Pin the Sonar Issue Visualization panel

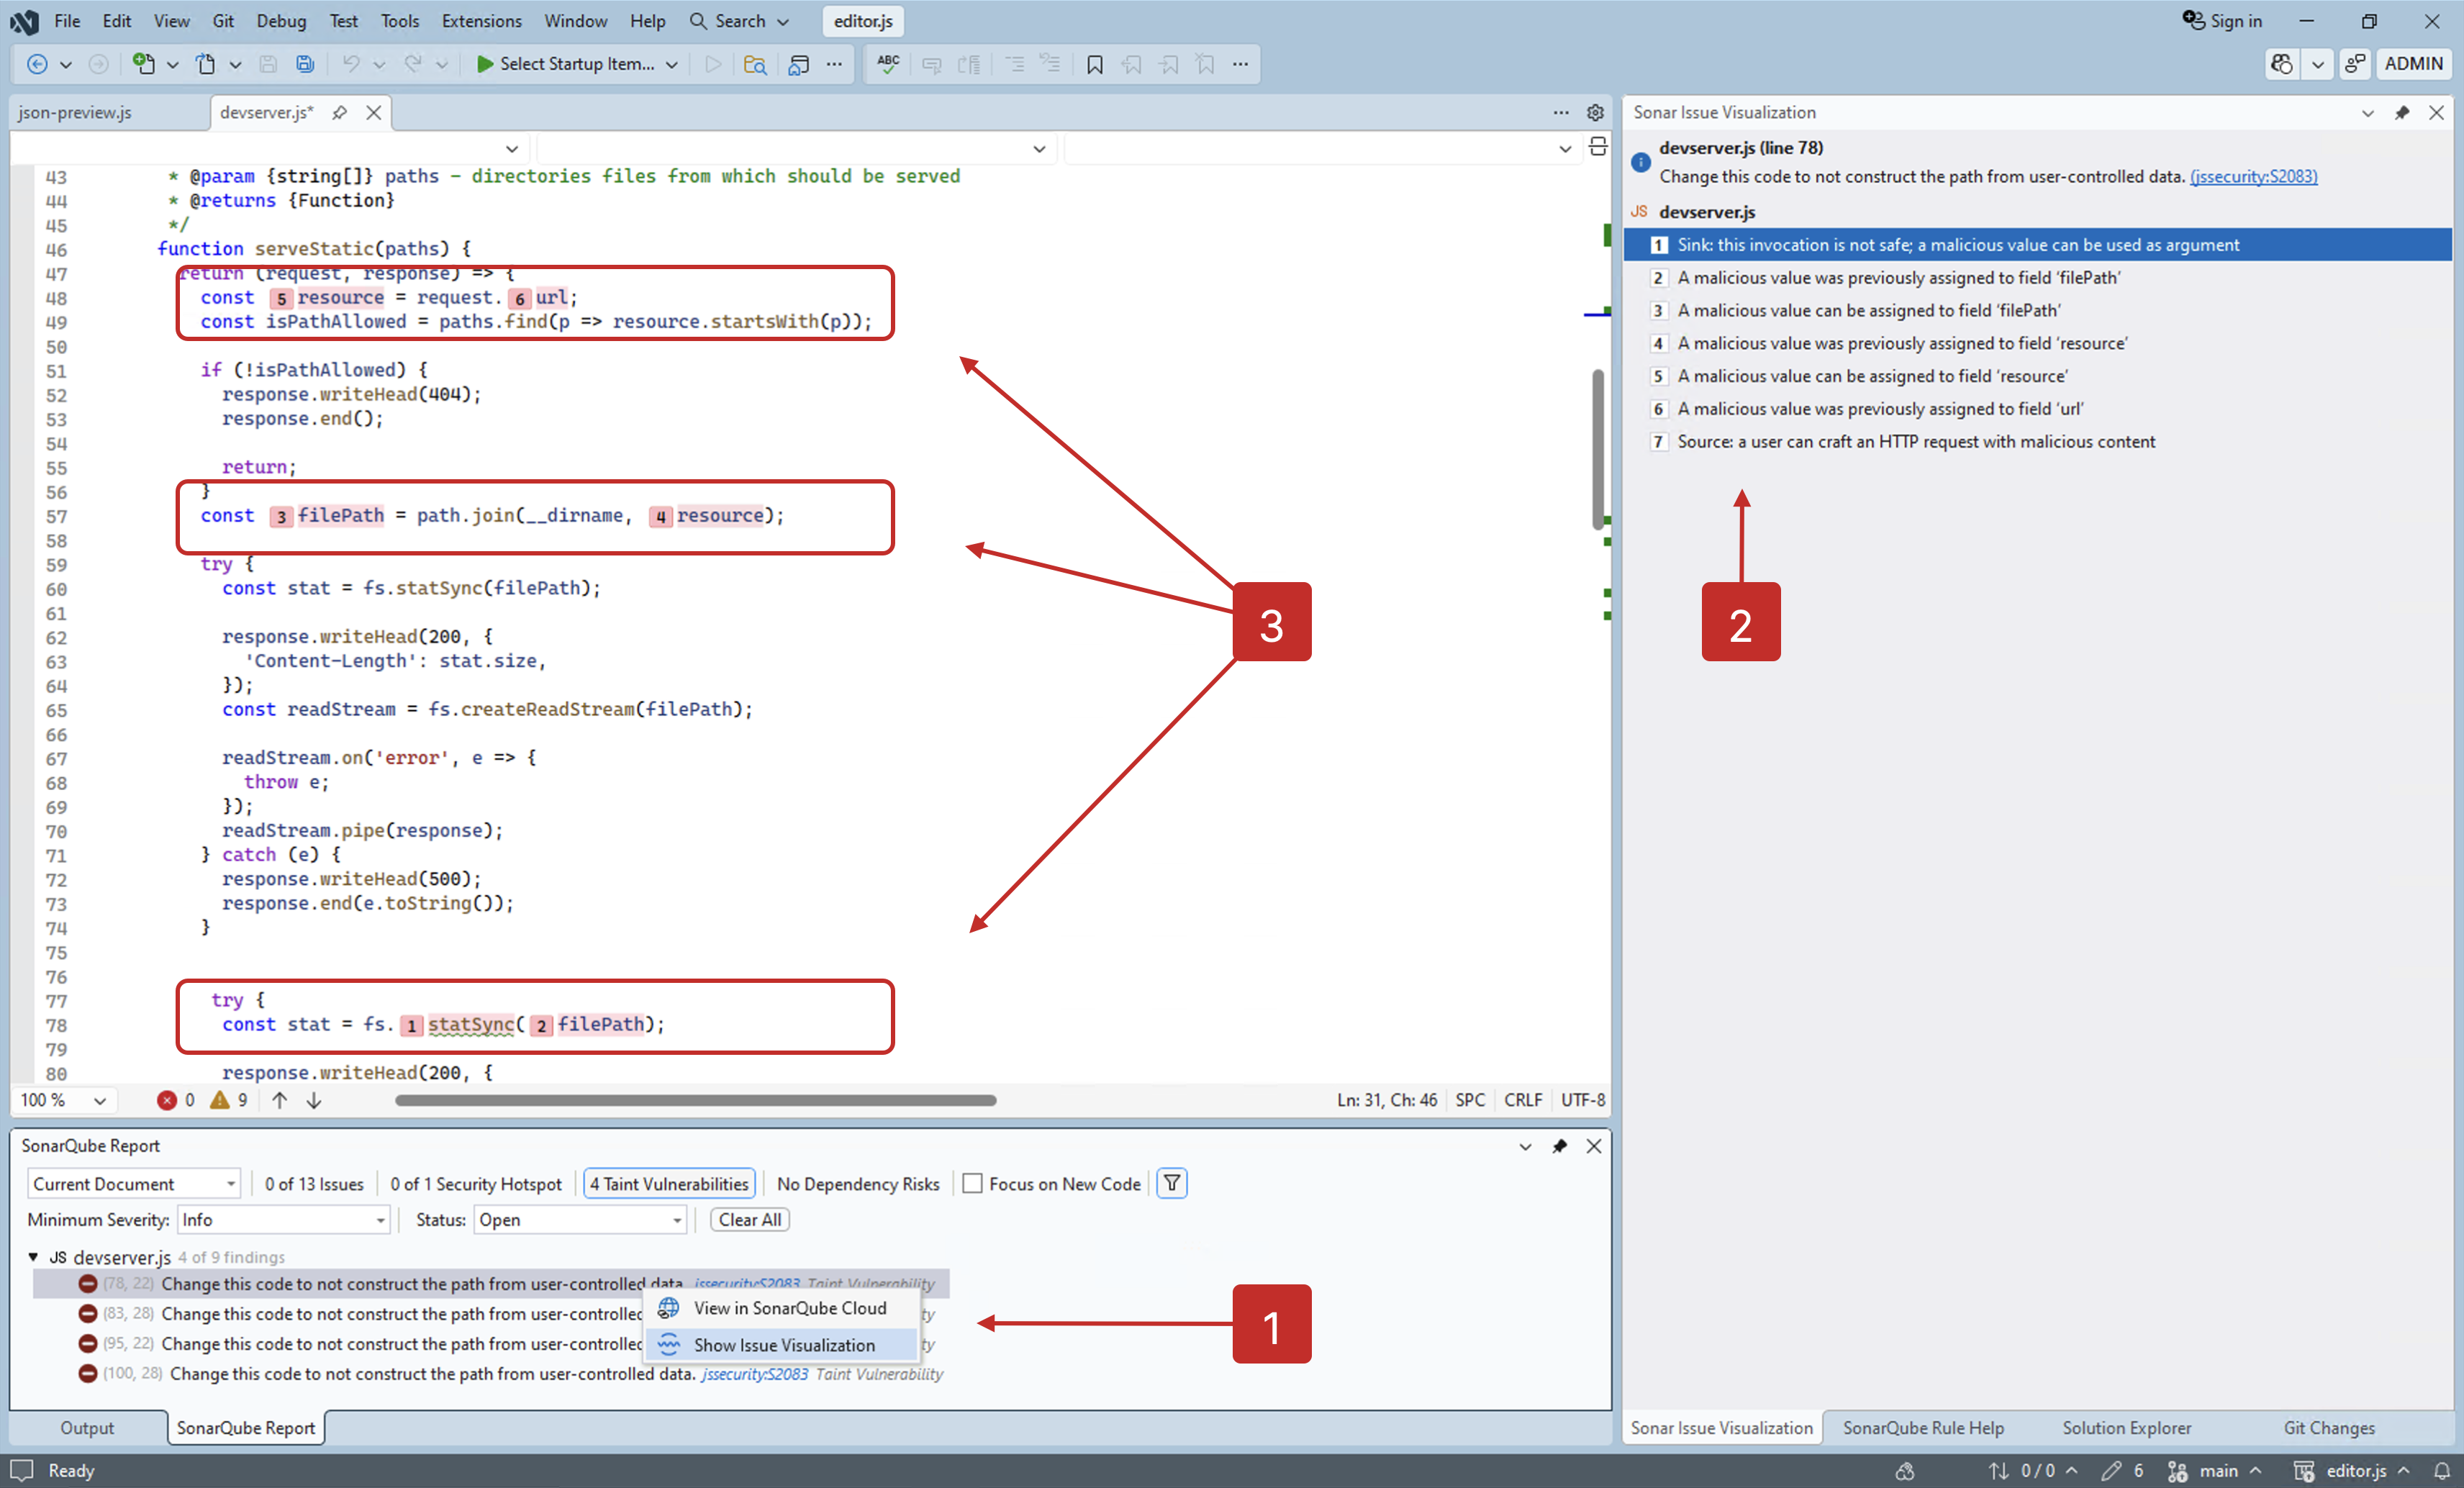2403,113
